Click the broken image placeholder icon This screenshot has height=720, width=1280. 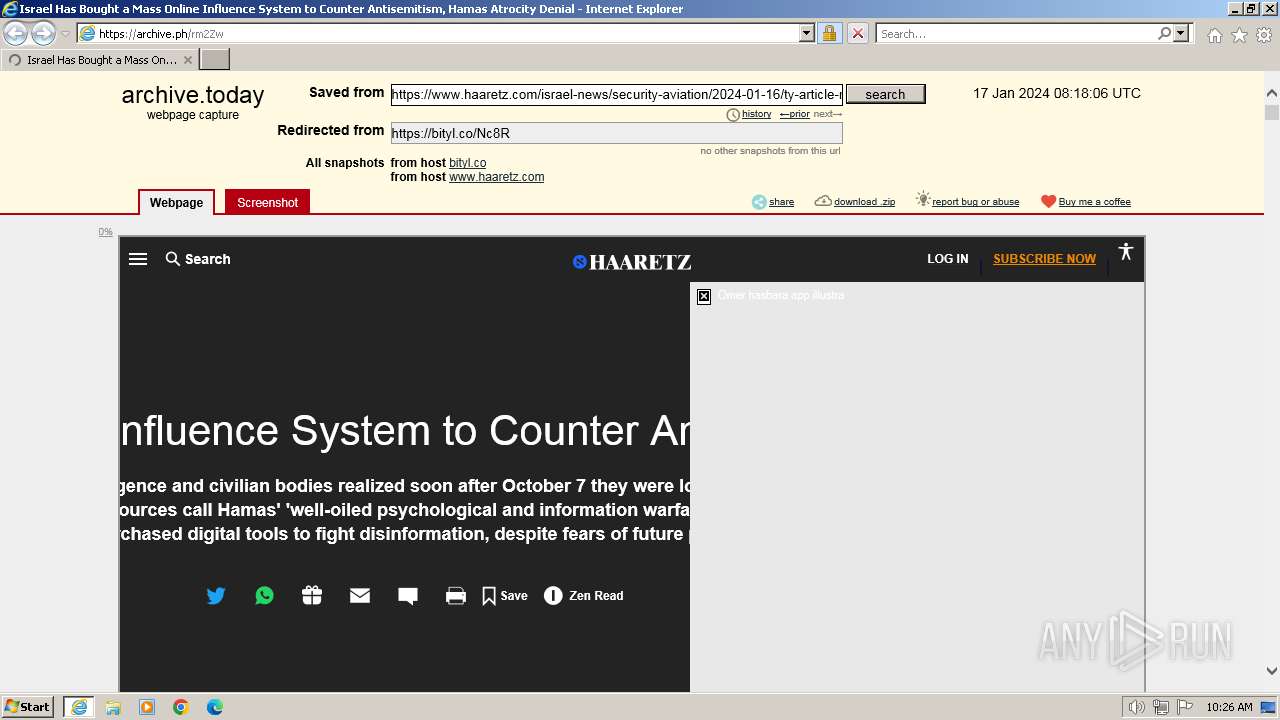[x=704, y=296]
